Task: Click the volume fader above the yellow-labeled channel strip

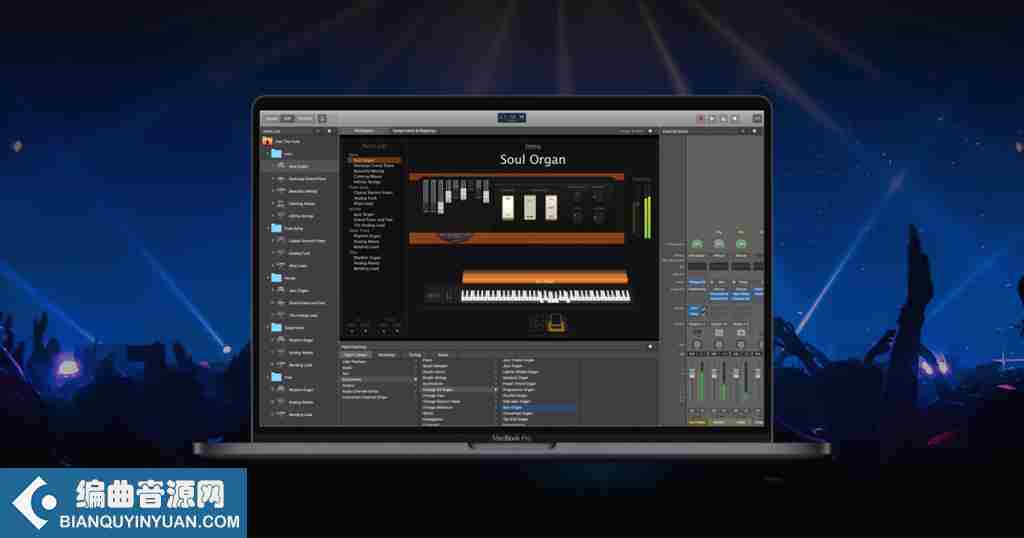Action: [x=692, y=375]
